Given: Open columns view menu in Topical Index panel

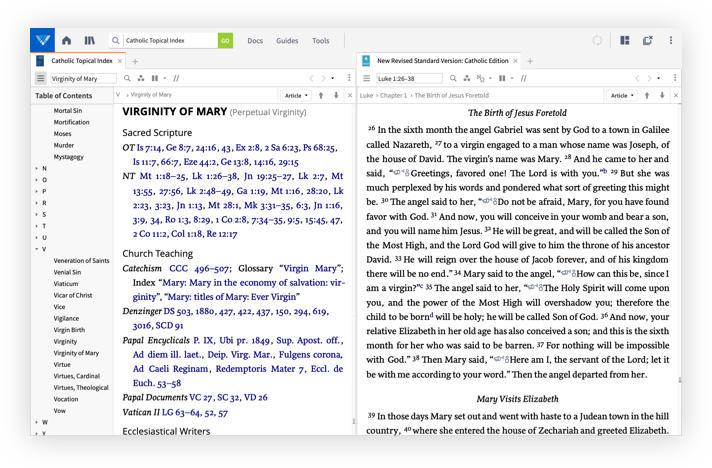Looking at the screenshot, I should point(158,78).
